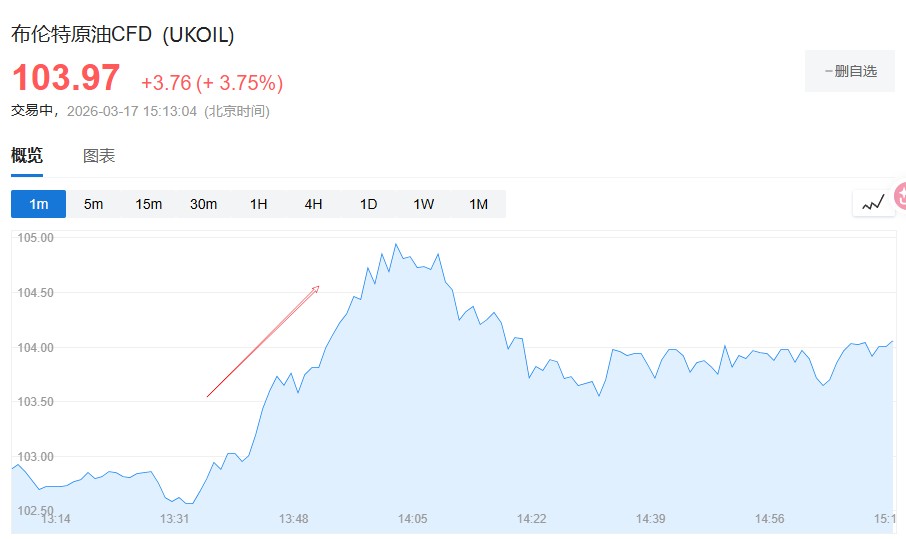The height and width of the screenshot is (539, 906).
Task: Click the 布伦特原油CFD (UKOIL) title
Action: pos(122,34)
